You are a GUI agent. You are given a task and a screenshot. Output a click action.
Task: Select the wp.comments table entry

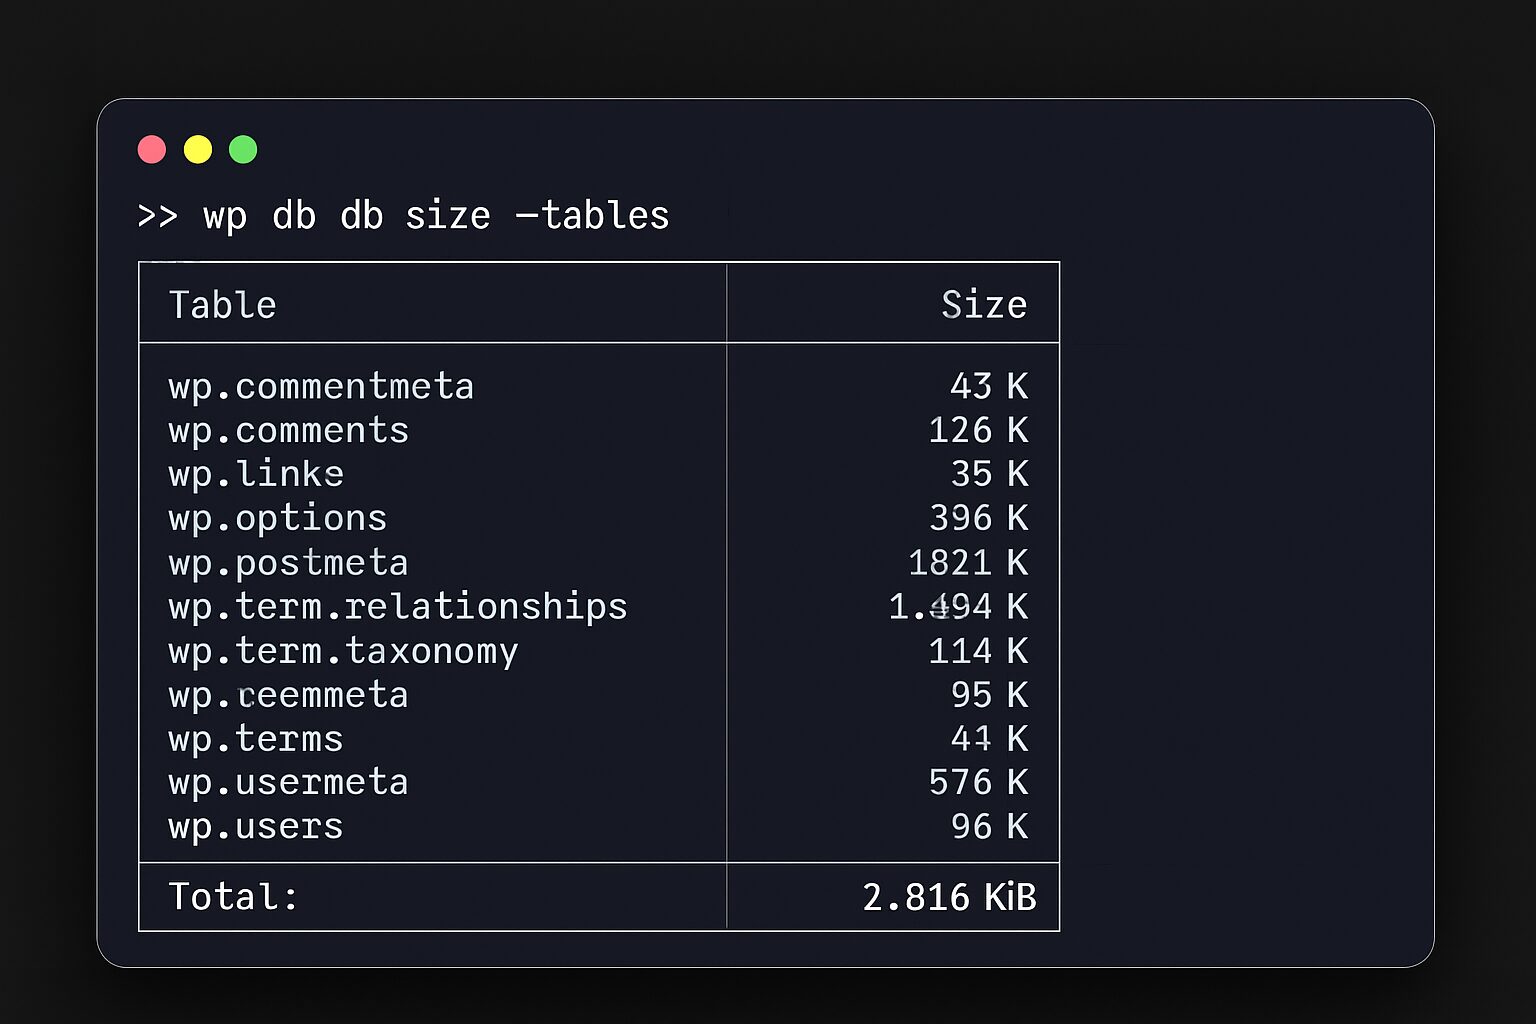click(x=288, y=430)
